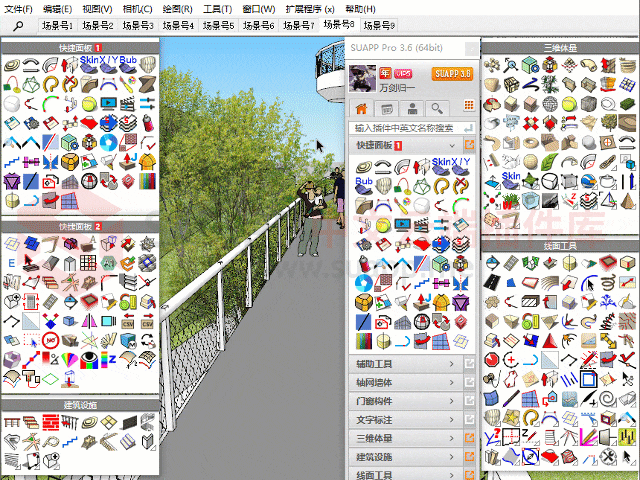Switch to the 场景号4 scene tab
Screen dimensions: 640x480
point(180,24)
